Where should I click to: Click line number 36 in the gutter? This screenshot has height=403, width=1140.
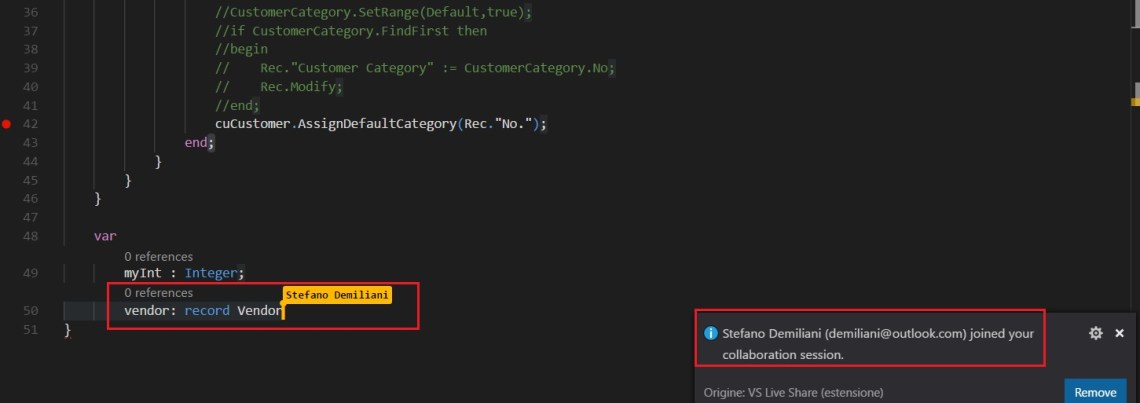(29, 12)
